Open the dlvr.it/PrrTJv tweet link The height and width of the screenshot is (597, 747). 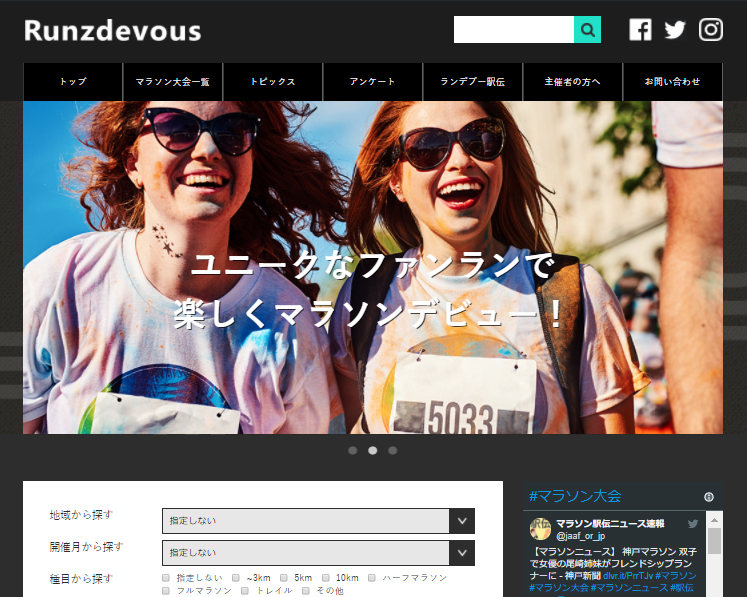(628, 576)
